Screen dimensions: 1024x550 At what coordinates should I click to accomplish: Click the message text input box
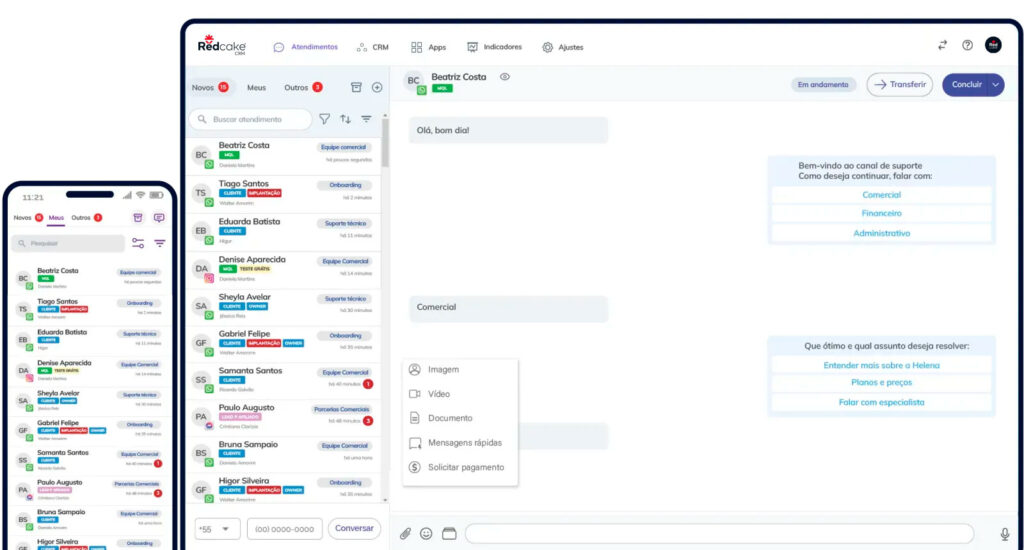[x=719, y=534]
